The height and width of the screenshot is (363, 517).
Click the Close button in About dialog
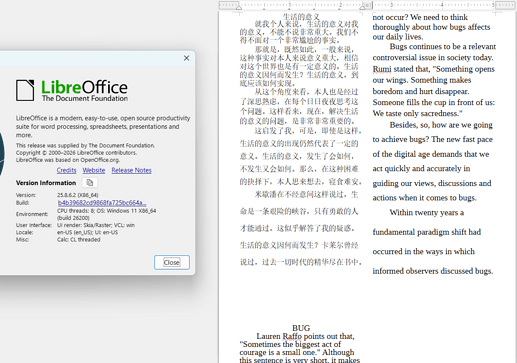click(172, 262)
